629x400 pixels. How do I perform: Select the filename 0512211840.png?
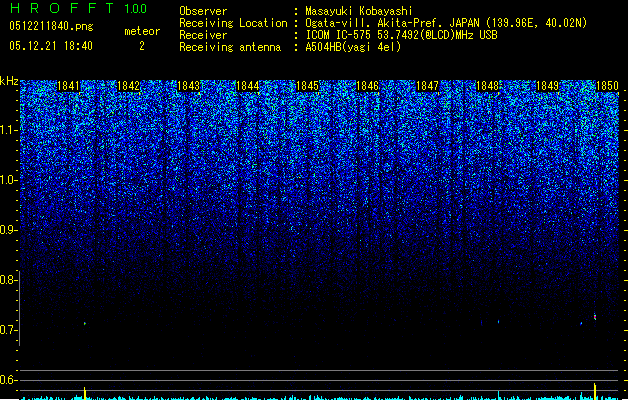point(51,26)
